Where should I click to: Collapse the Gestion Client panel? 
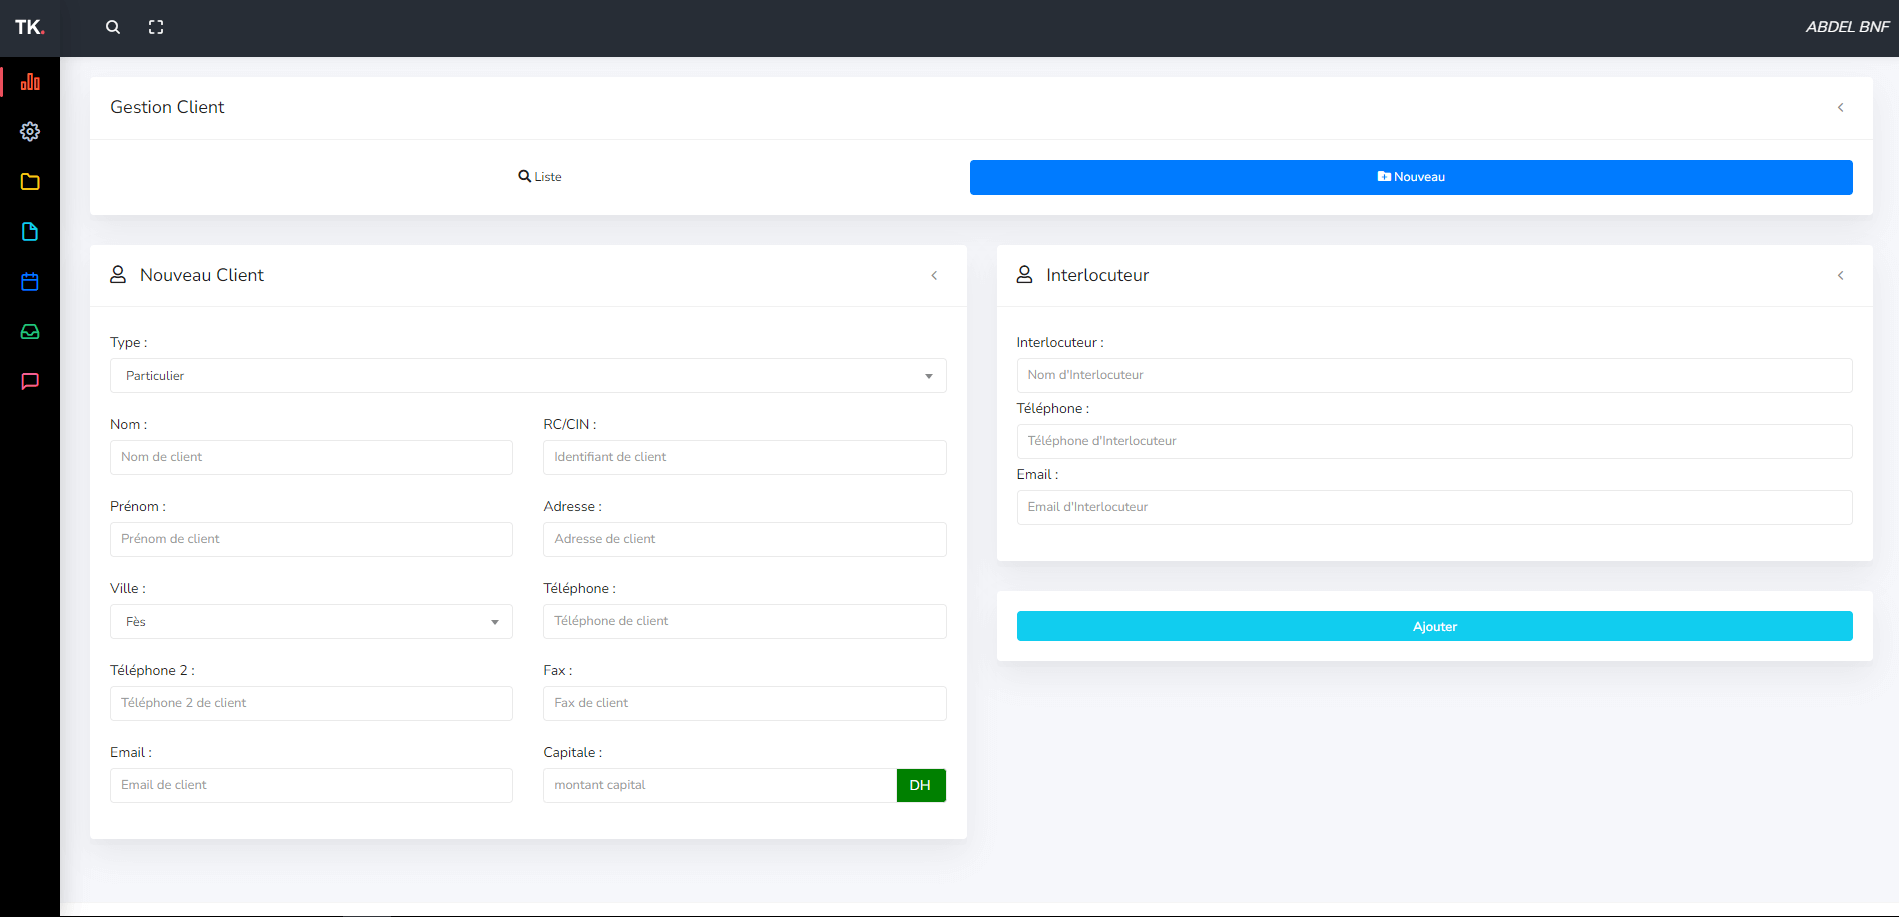(x=1840, y=107)
